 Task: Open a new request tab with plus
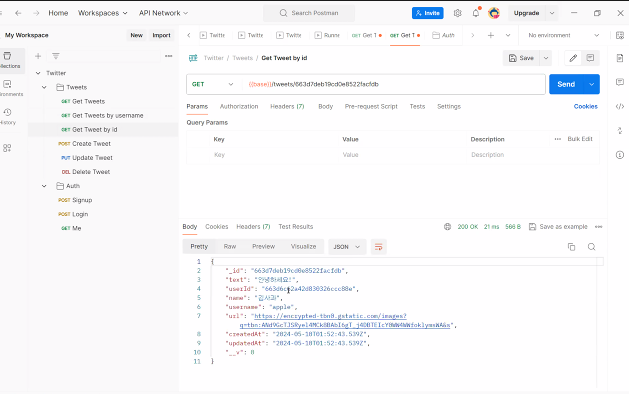pyautogui.click(x=491, y=35)
